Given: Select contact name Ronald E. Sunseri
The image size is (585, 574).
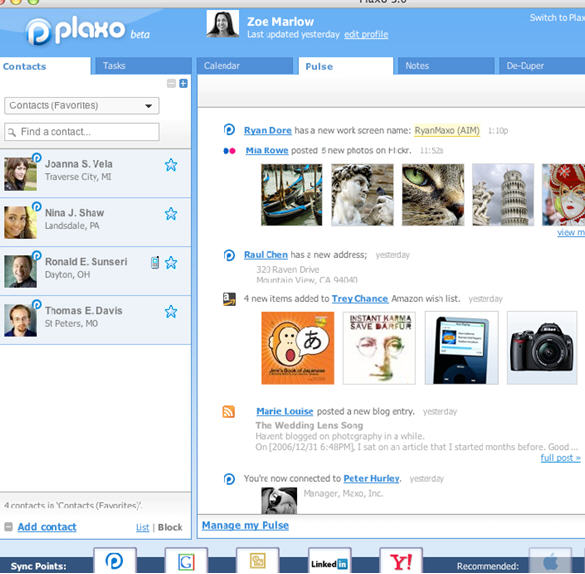Looking at the screenshot, I should tap(86, 262).
